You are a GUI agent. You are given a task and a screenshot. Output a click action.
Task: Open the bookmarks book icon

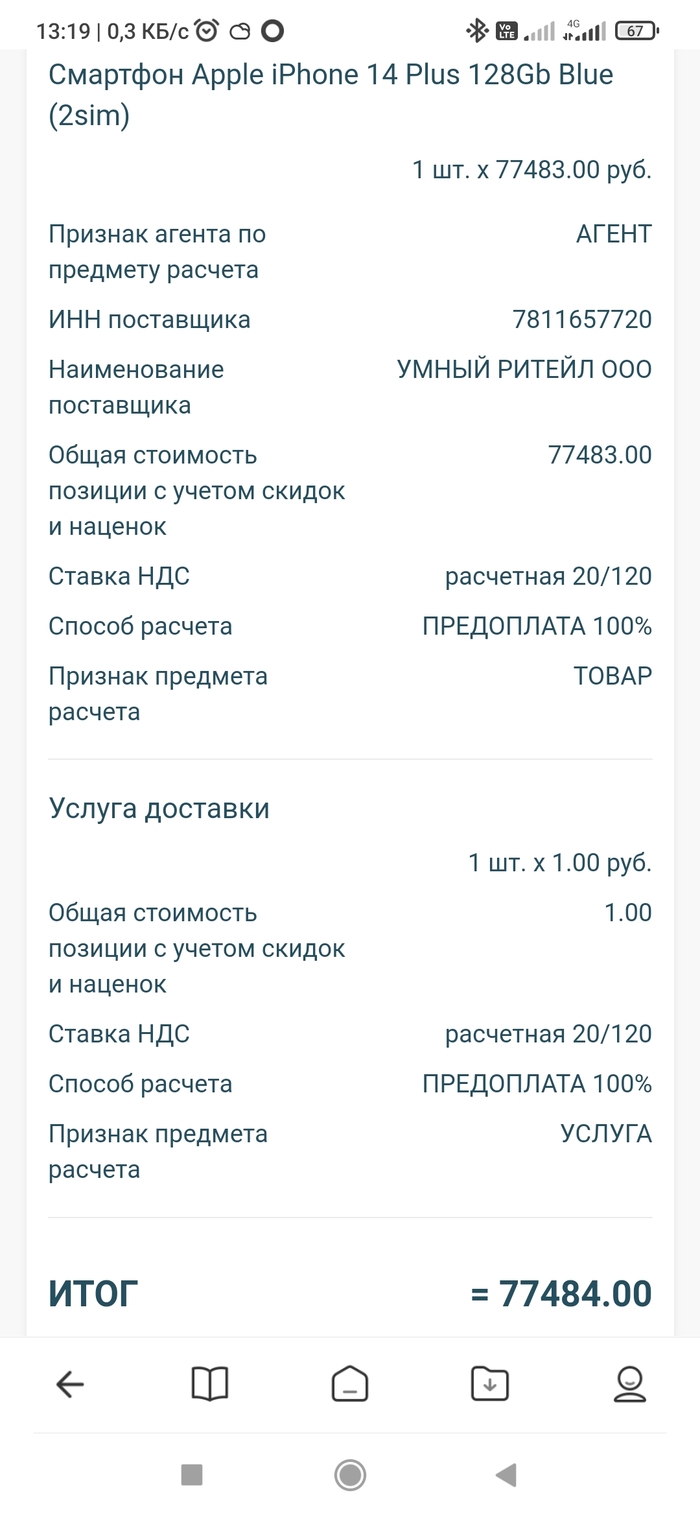click(x=210, y=1384)
